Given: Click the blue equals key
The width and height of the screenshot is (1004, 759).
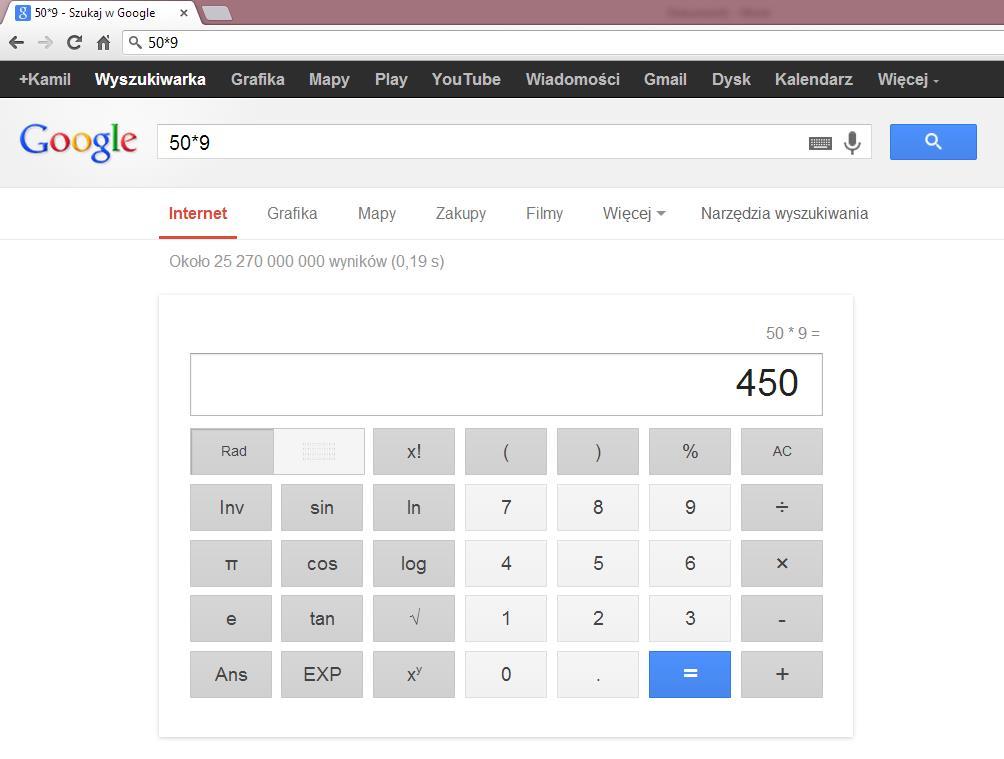Looking at the screenshot, I should [690, 674].
